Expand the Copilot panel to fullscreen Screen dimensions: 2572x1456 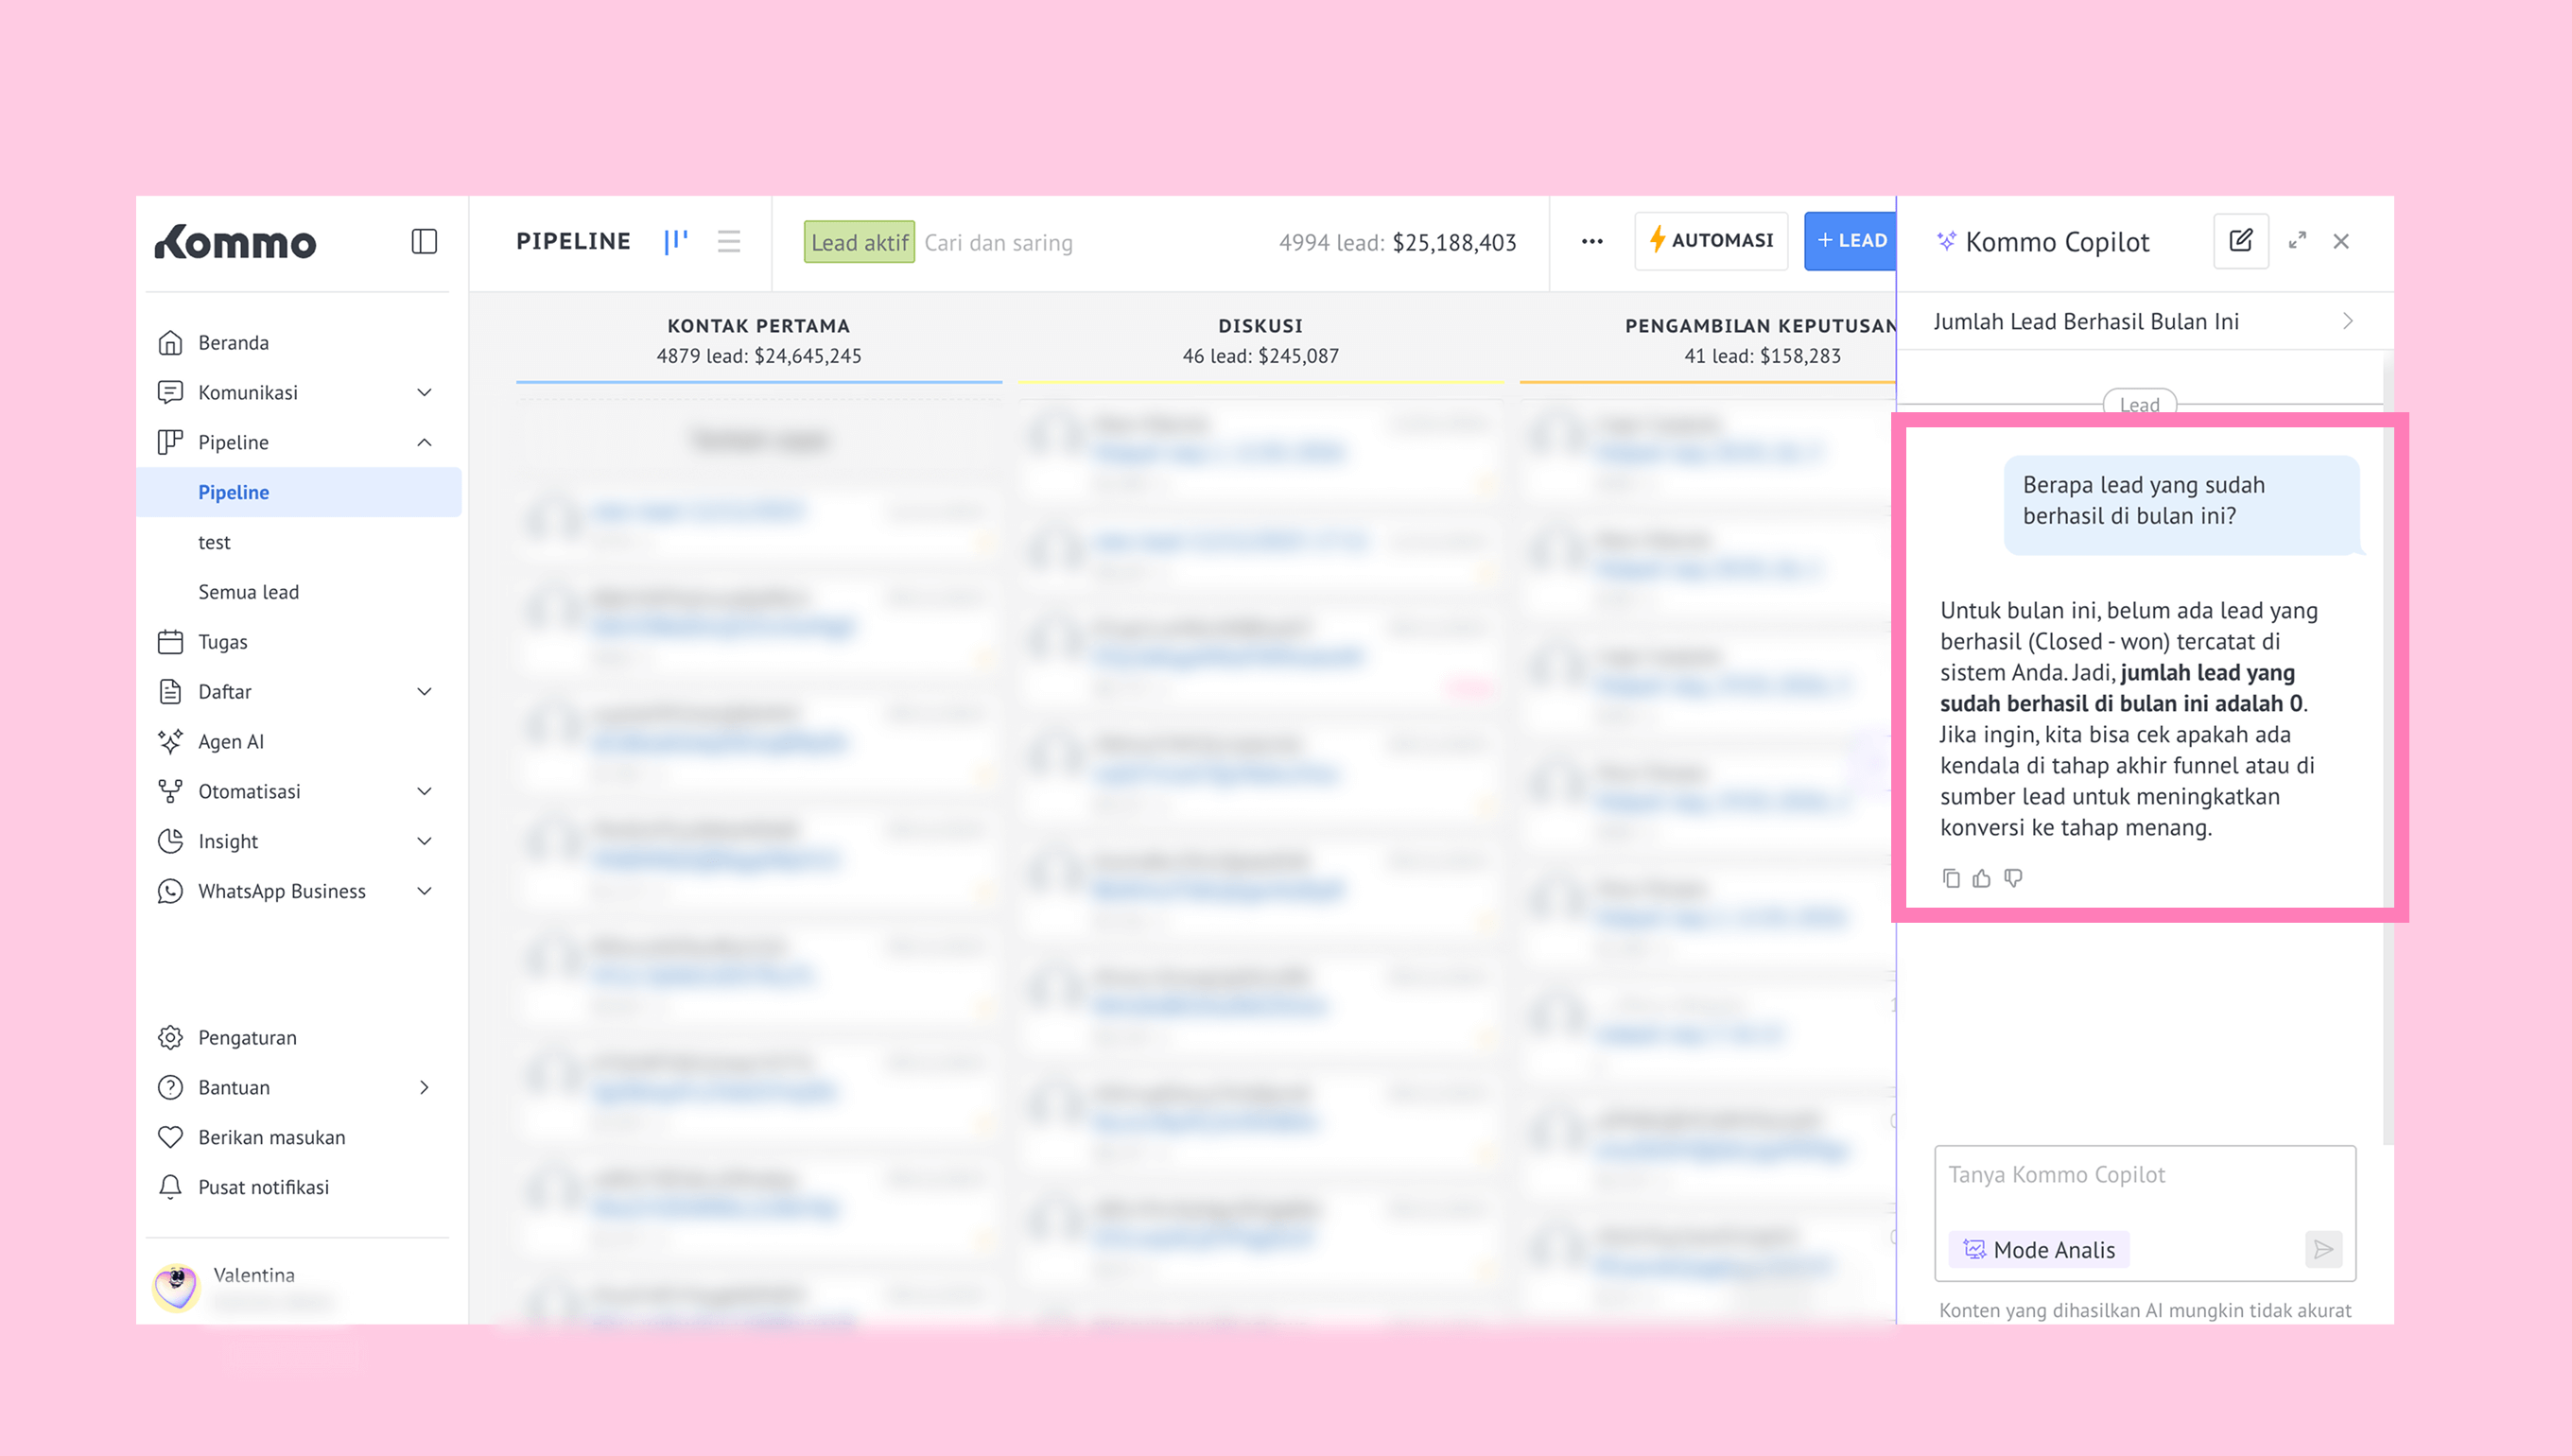coord(2297,241)
